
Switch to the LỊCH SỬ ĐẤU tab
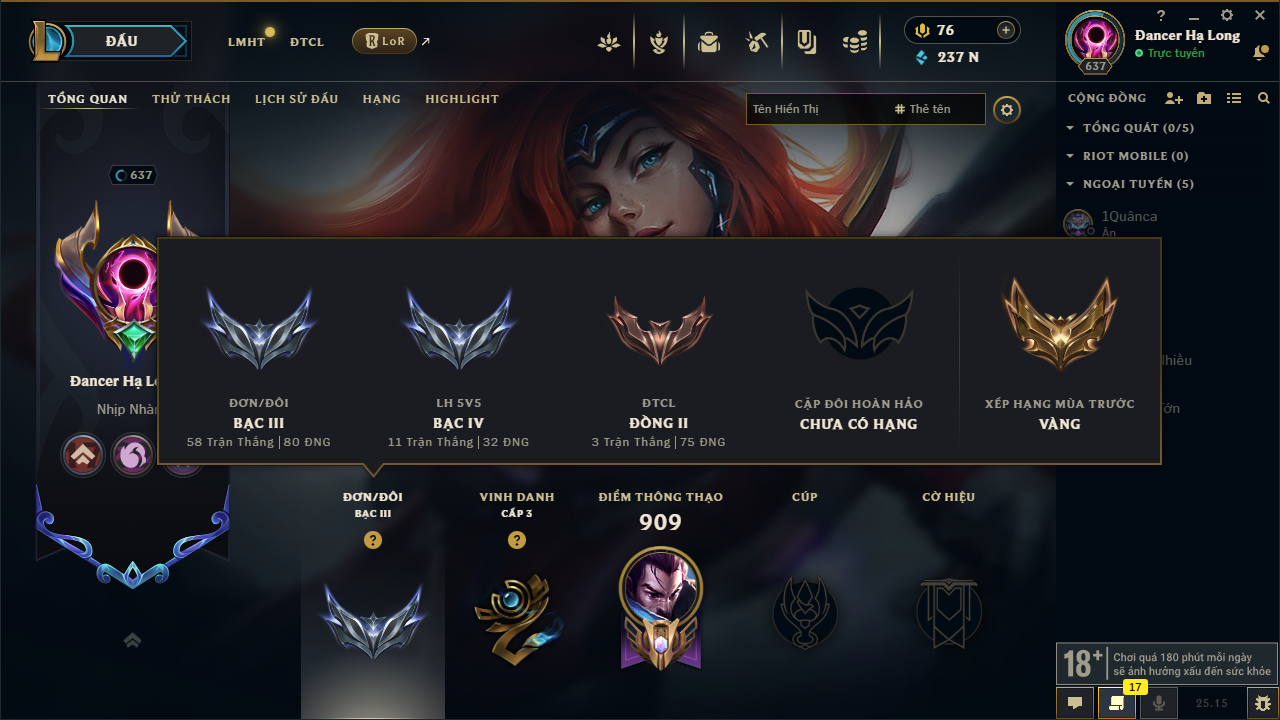click(x=296, y=99)
